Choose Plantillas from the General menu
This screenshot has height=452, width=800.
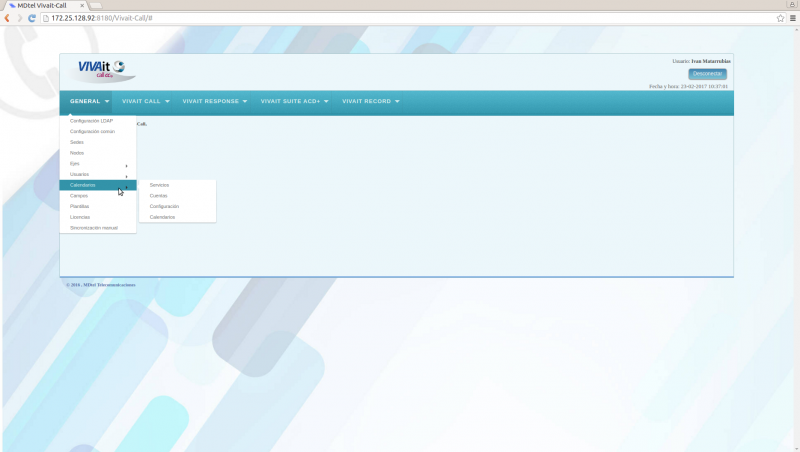tap(98, 207)
